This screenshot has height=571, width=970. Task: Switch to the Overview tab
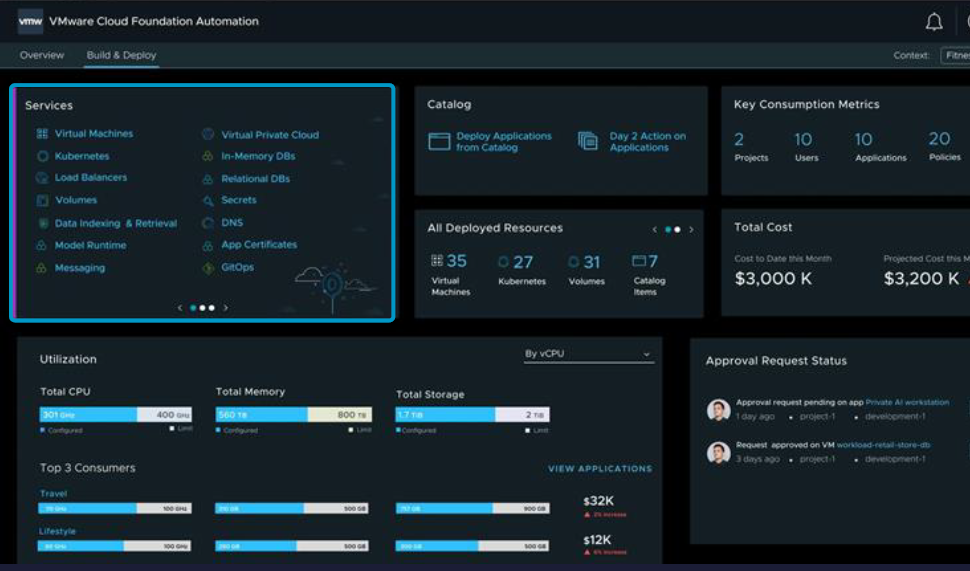point(41,55)
